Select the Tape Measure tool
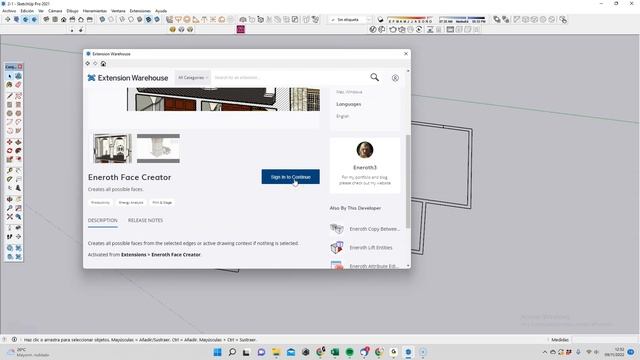 tap(9, 170)
